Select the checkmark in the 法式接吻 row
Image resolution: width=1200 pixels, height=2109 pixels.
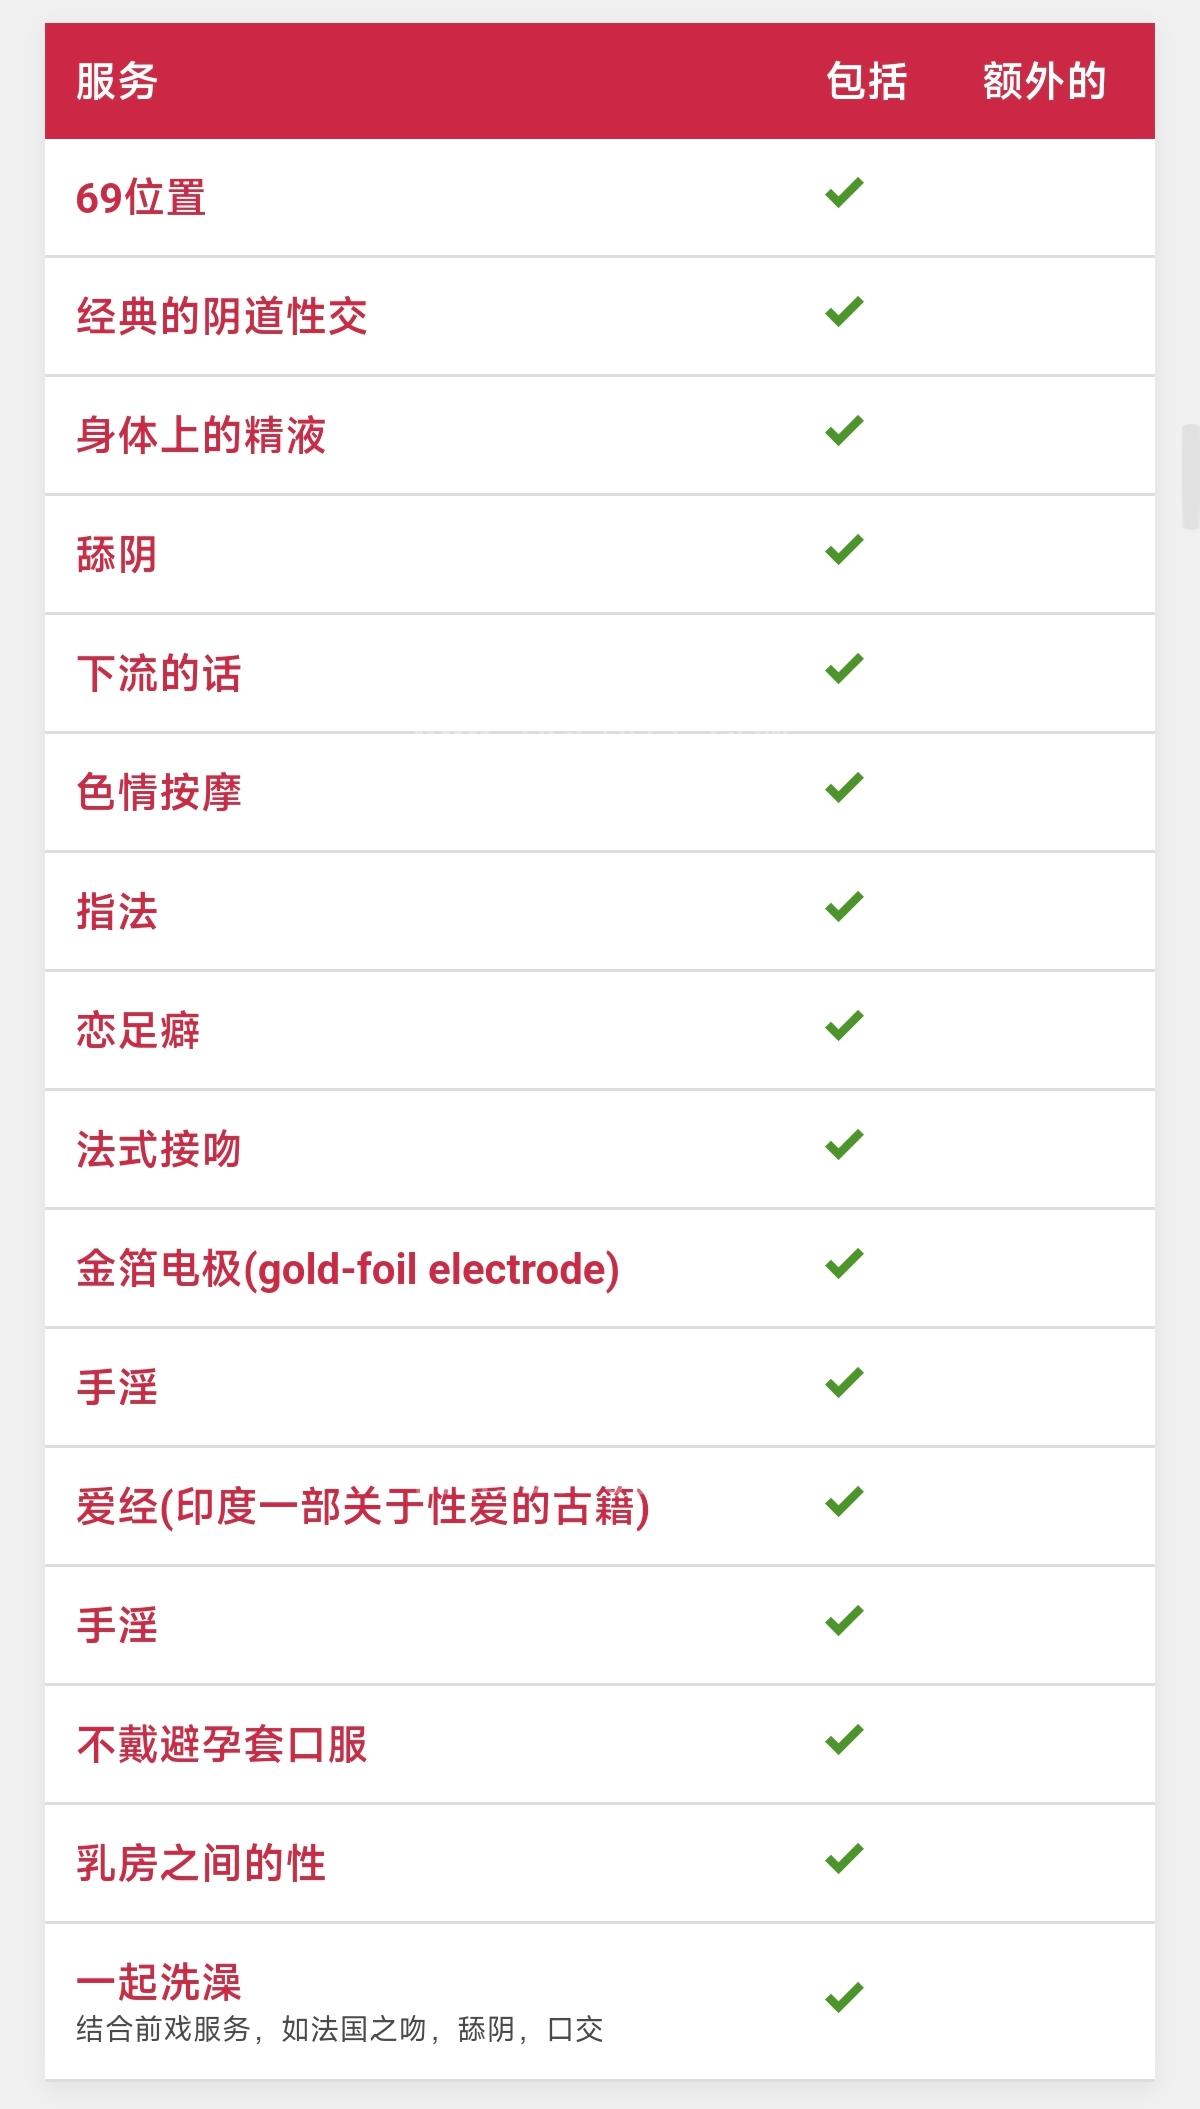click(x=844, y=1144)
